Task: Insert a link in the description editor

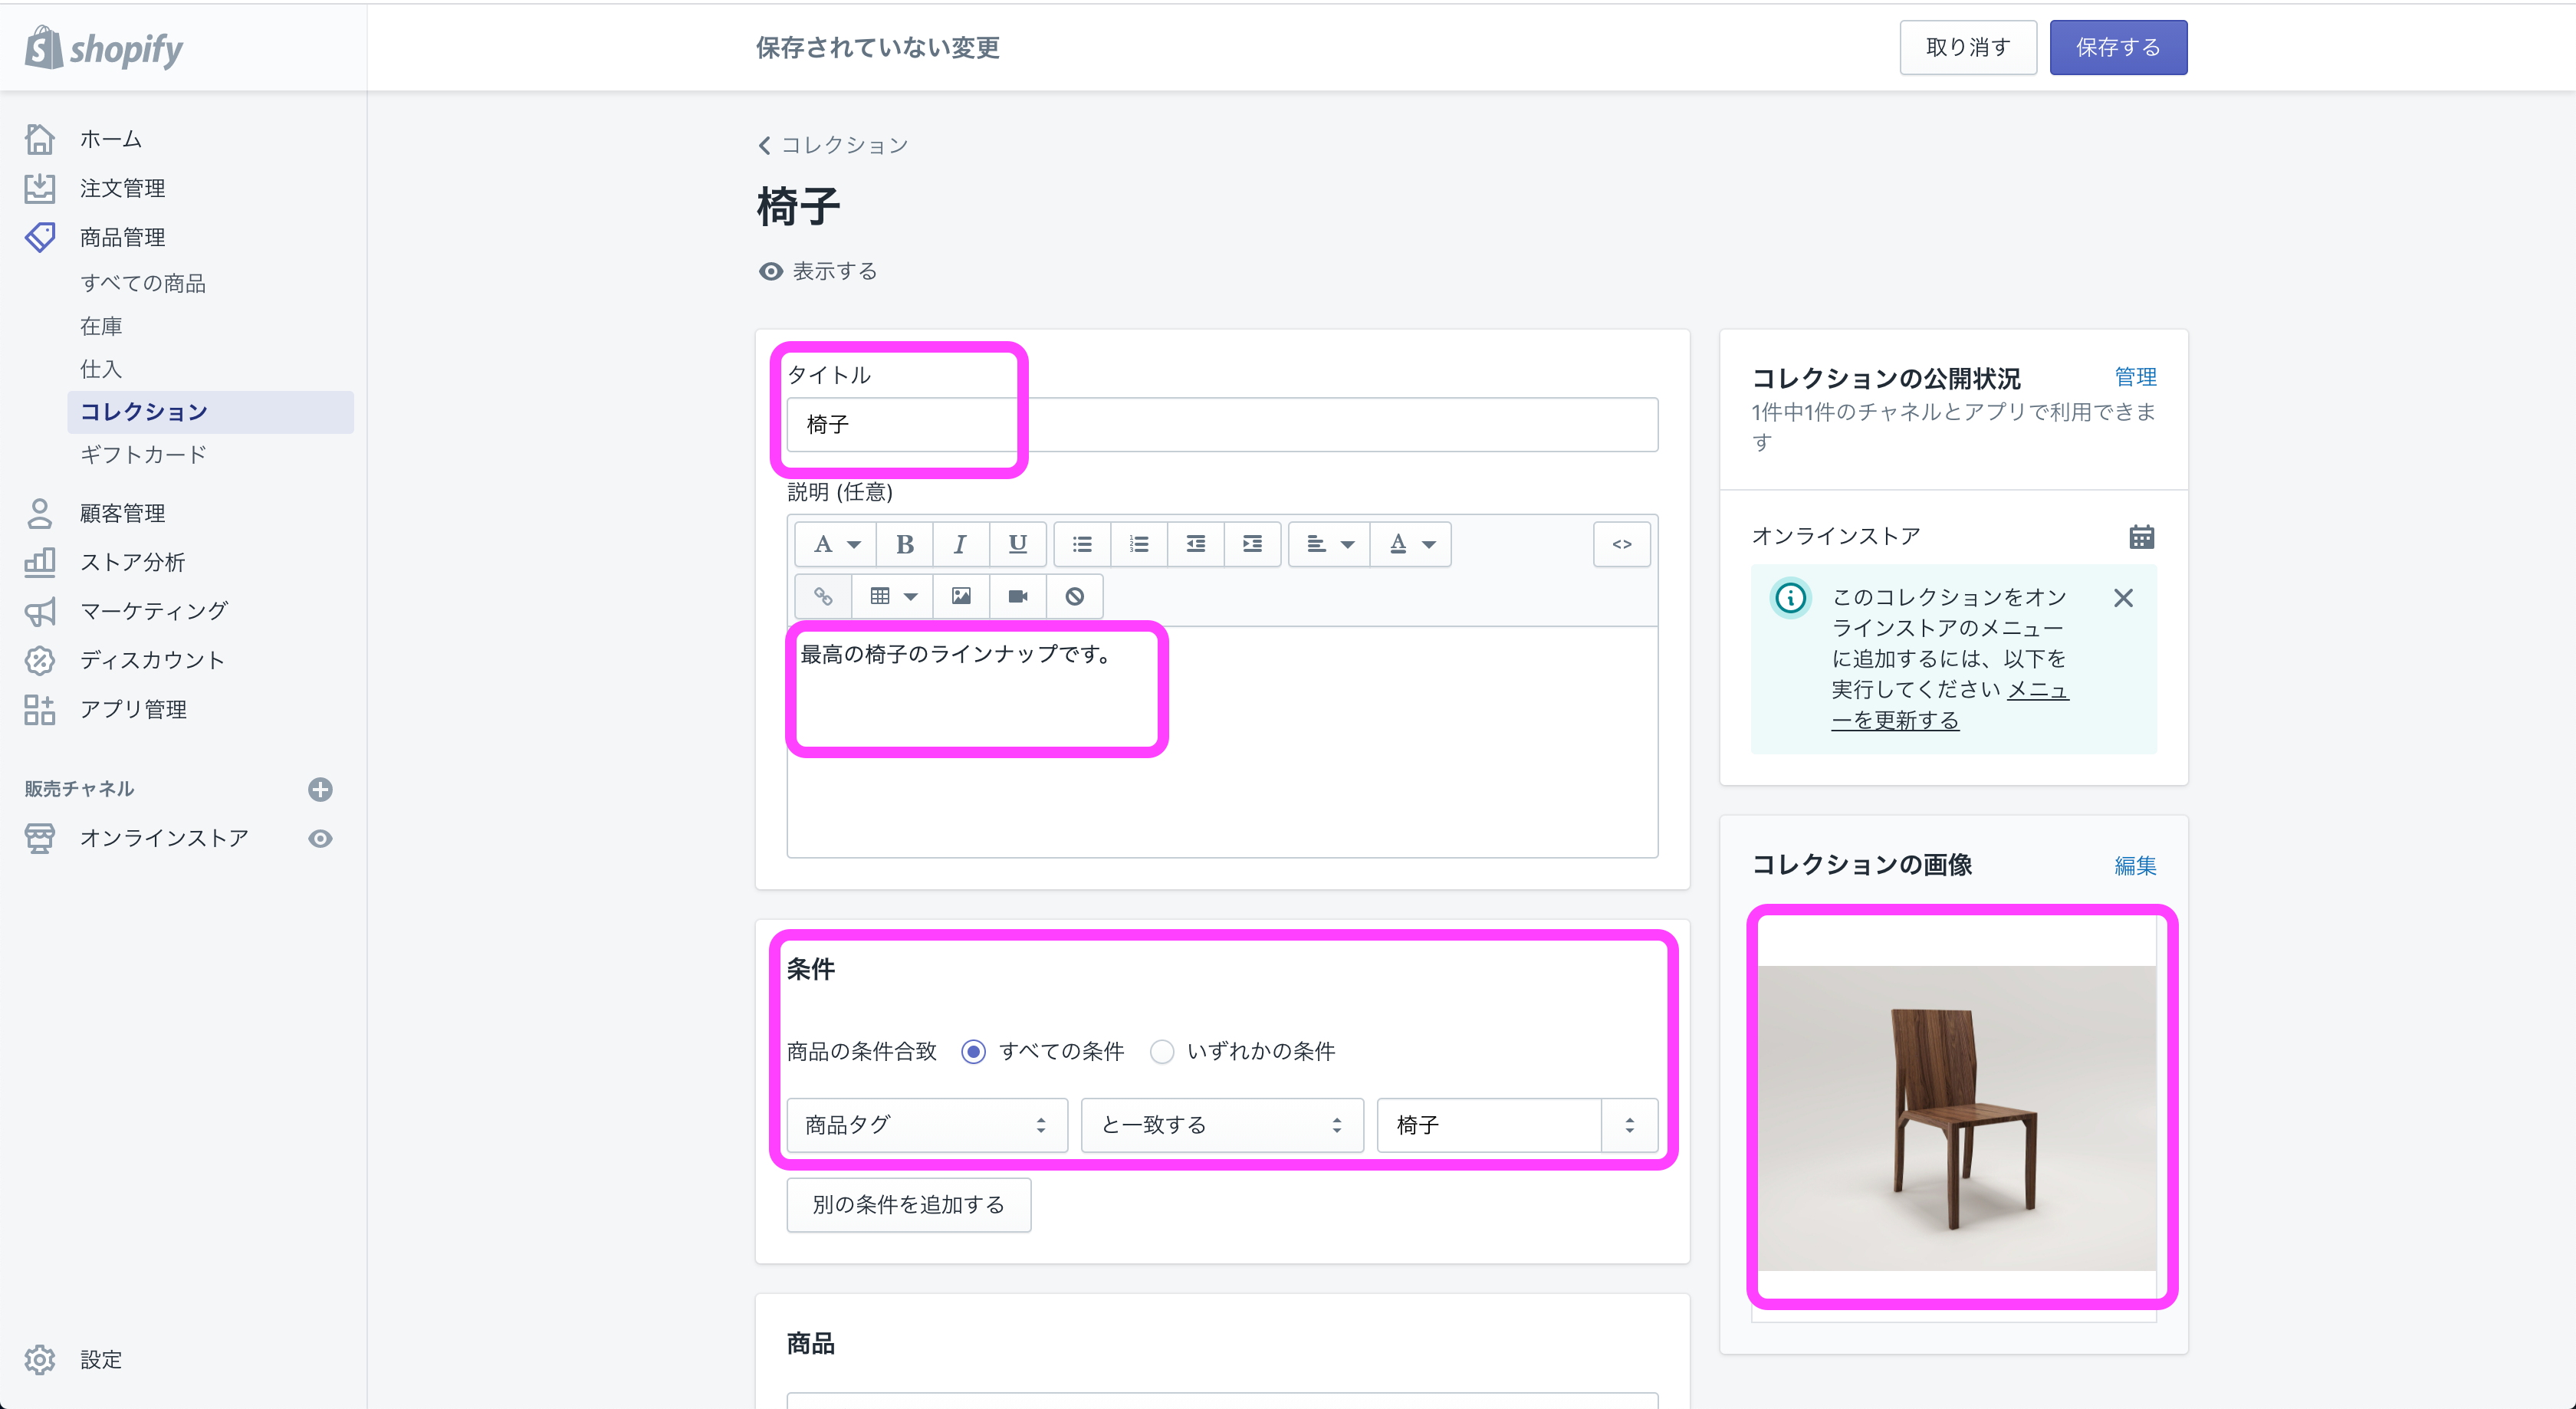Action: [x=824, y=596]
